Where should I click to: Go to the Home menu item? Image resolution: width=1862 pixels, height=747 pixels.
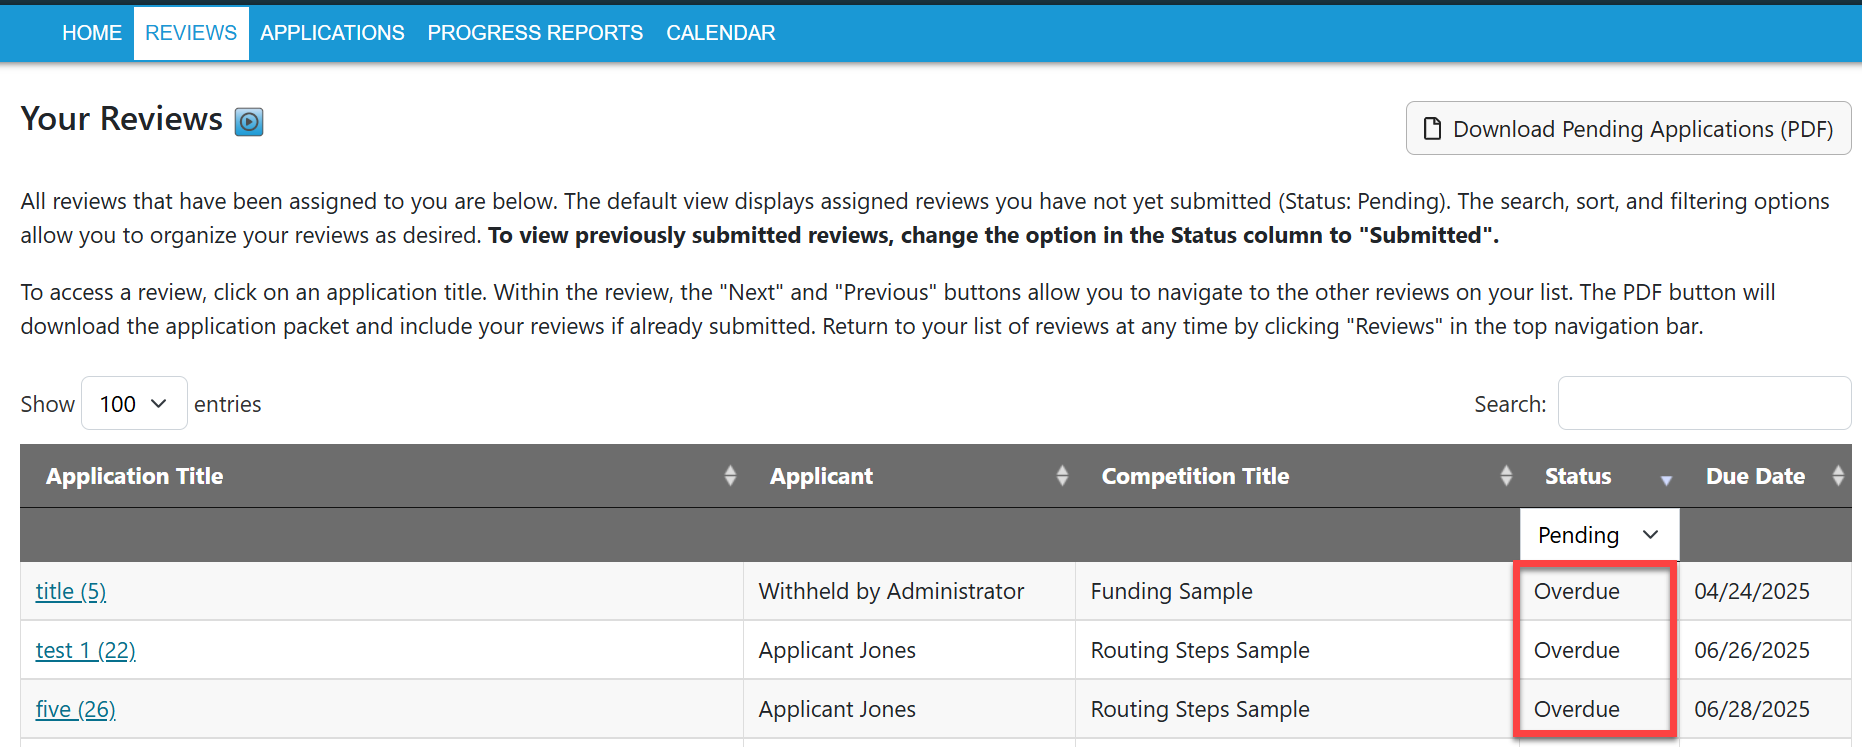92,33
